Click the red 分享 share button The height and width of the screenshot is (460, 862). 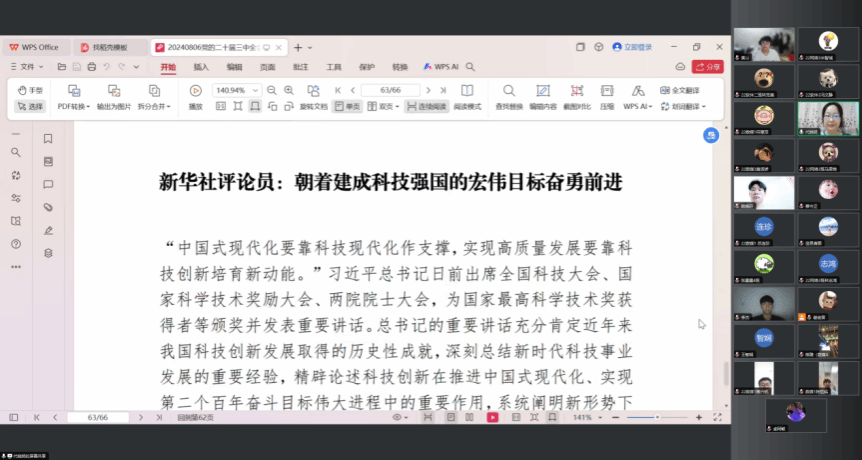pos(708,67)
